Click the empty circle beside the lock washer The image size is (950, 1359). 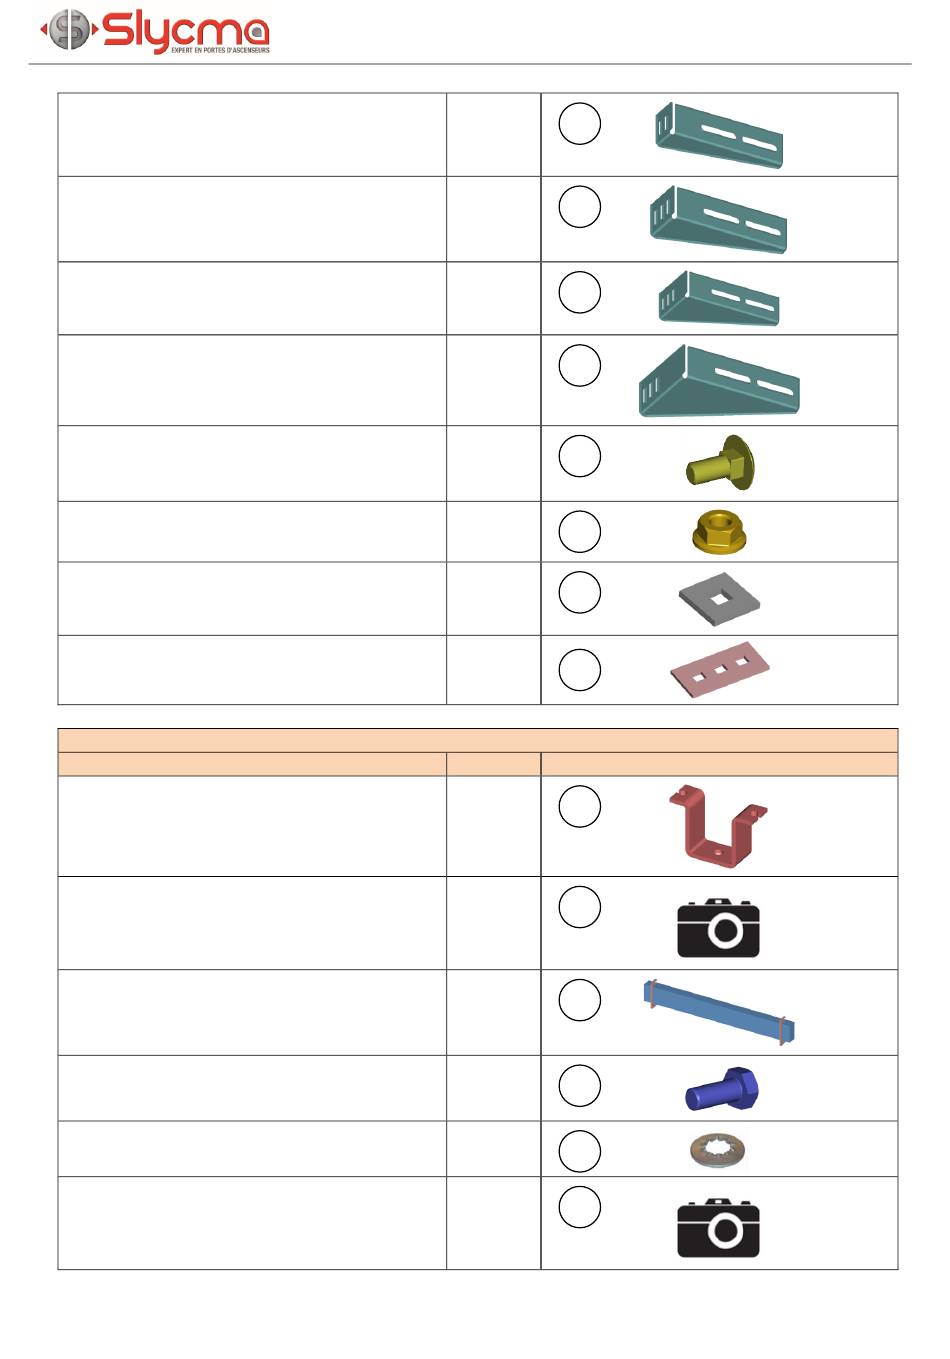pyautogui.click(x=580, y=1151)
